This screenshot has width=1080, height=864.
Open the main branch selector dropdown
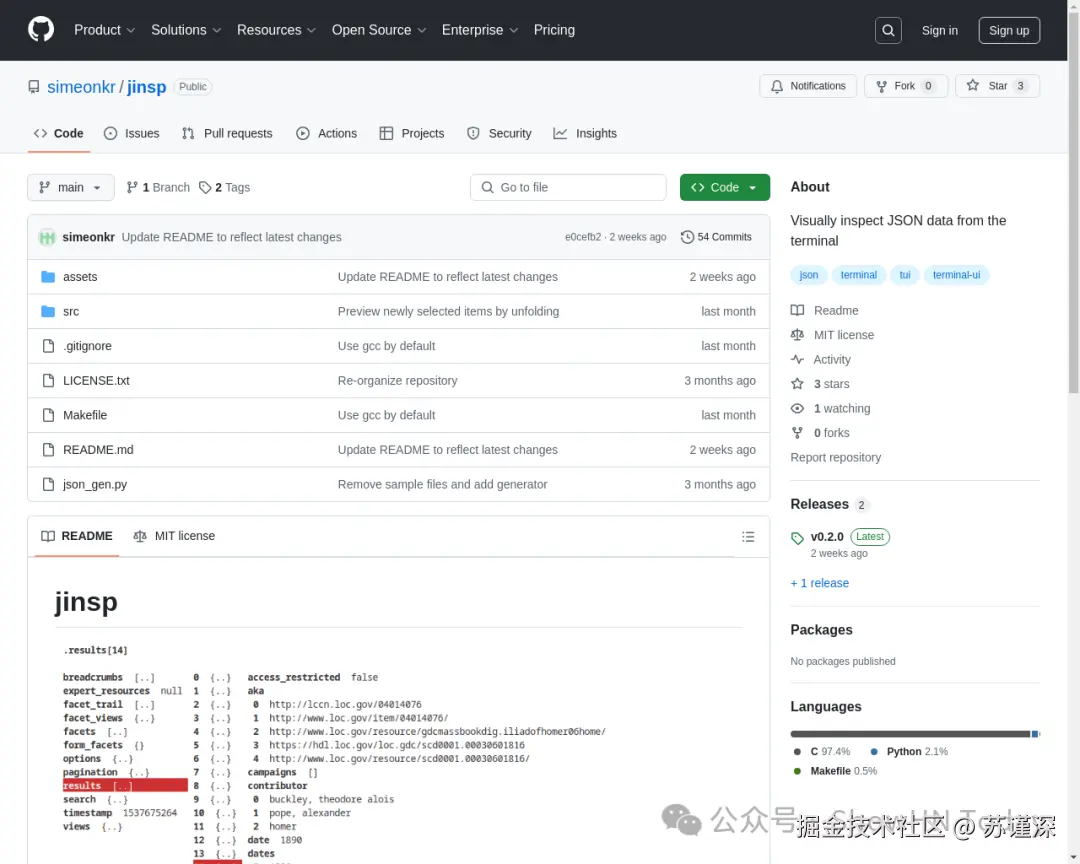[71, 187]
